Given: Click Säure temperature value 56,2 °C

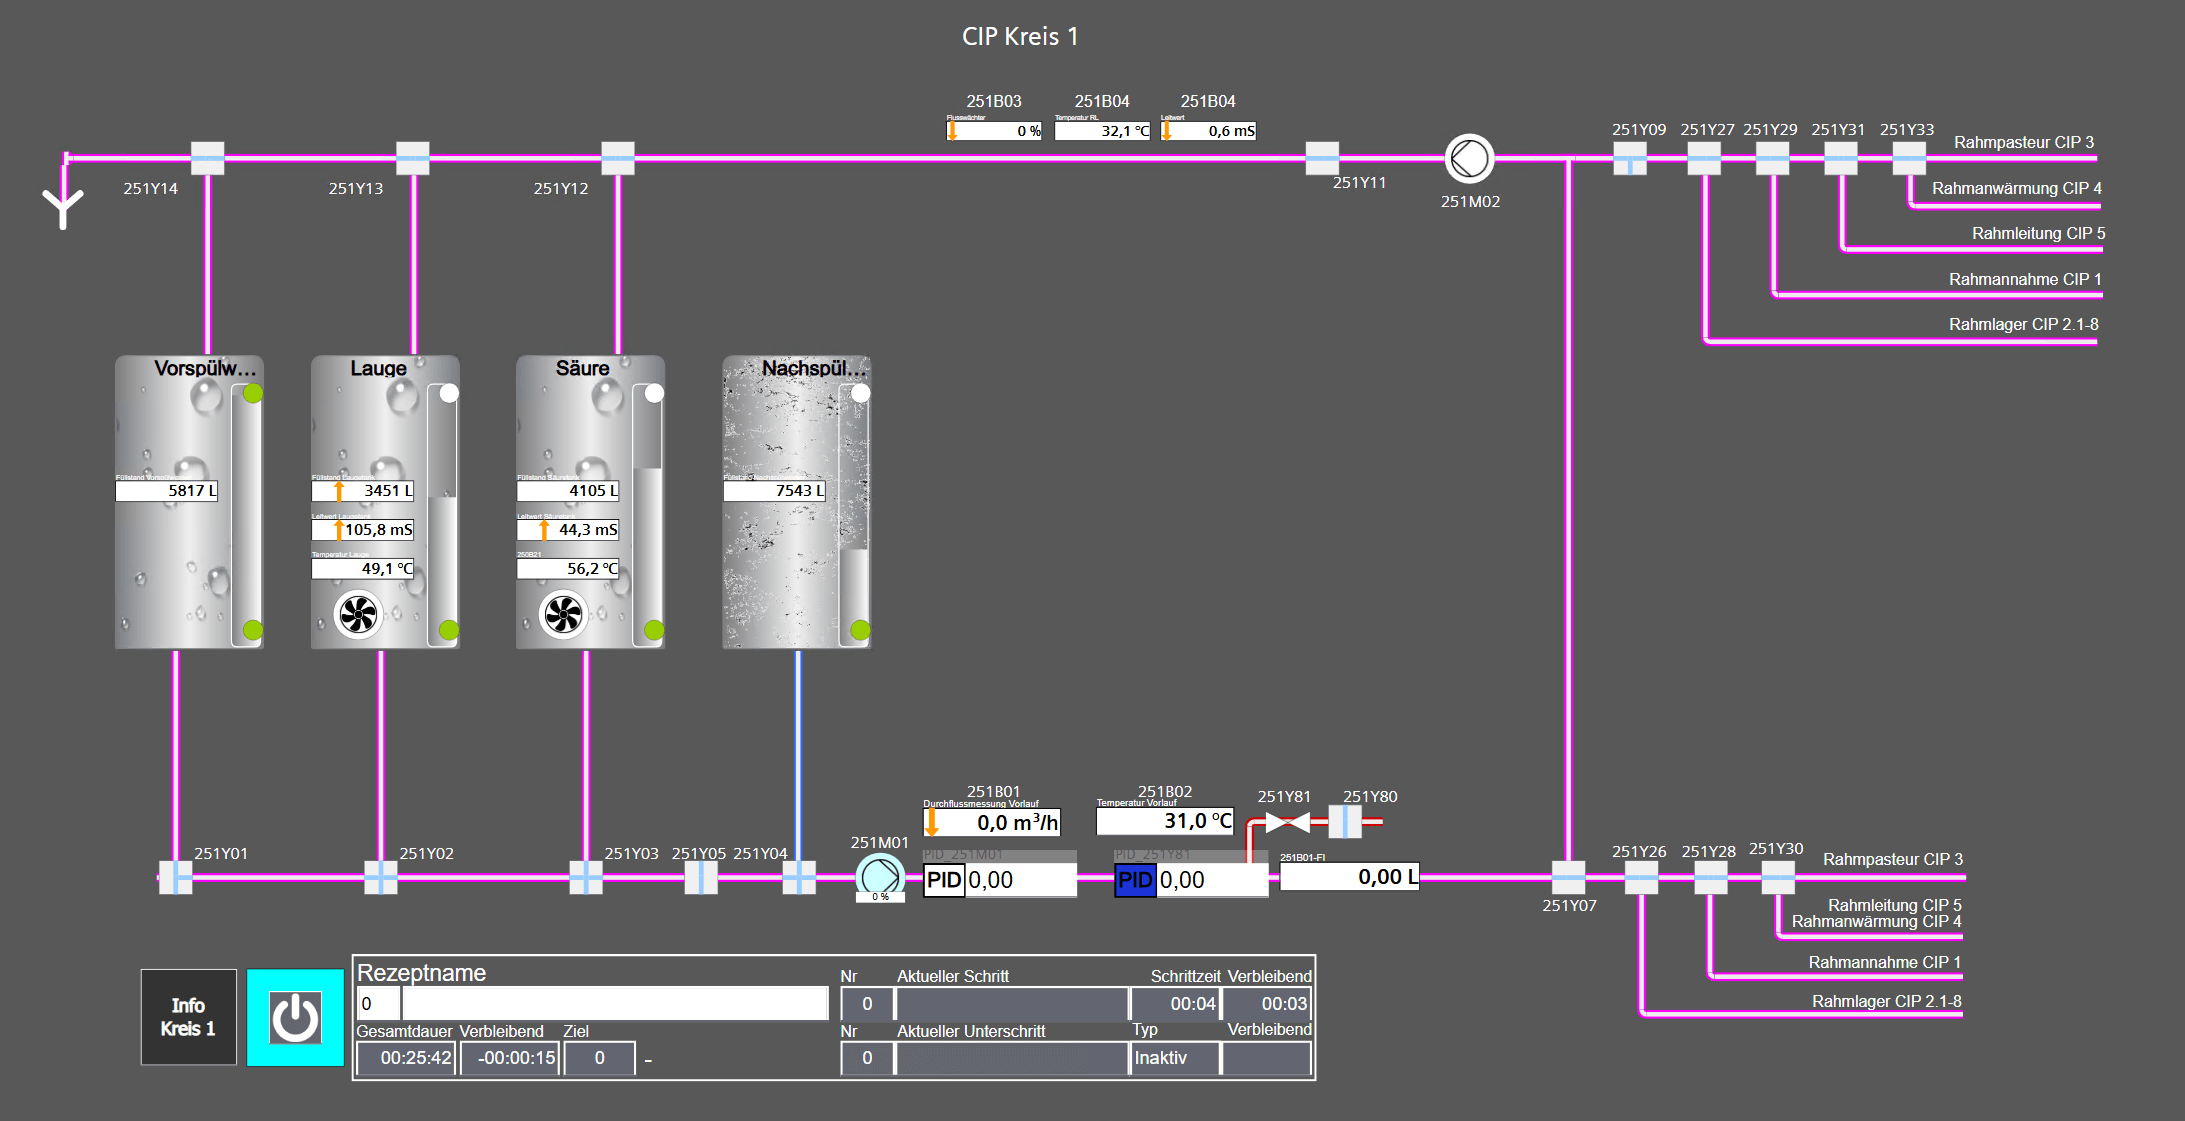Looking at the screenshot, I should pyautogui.click(x=568, y=569).
